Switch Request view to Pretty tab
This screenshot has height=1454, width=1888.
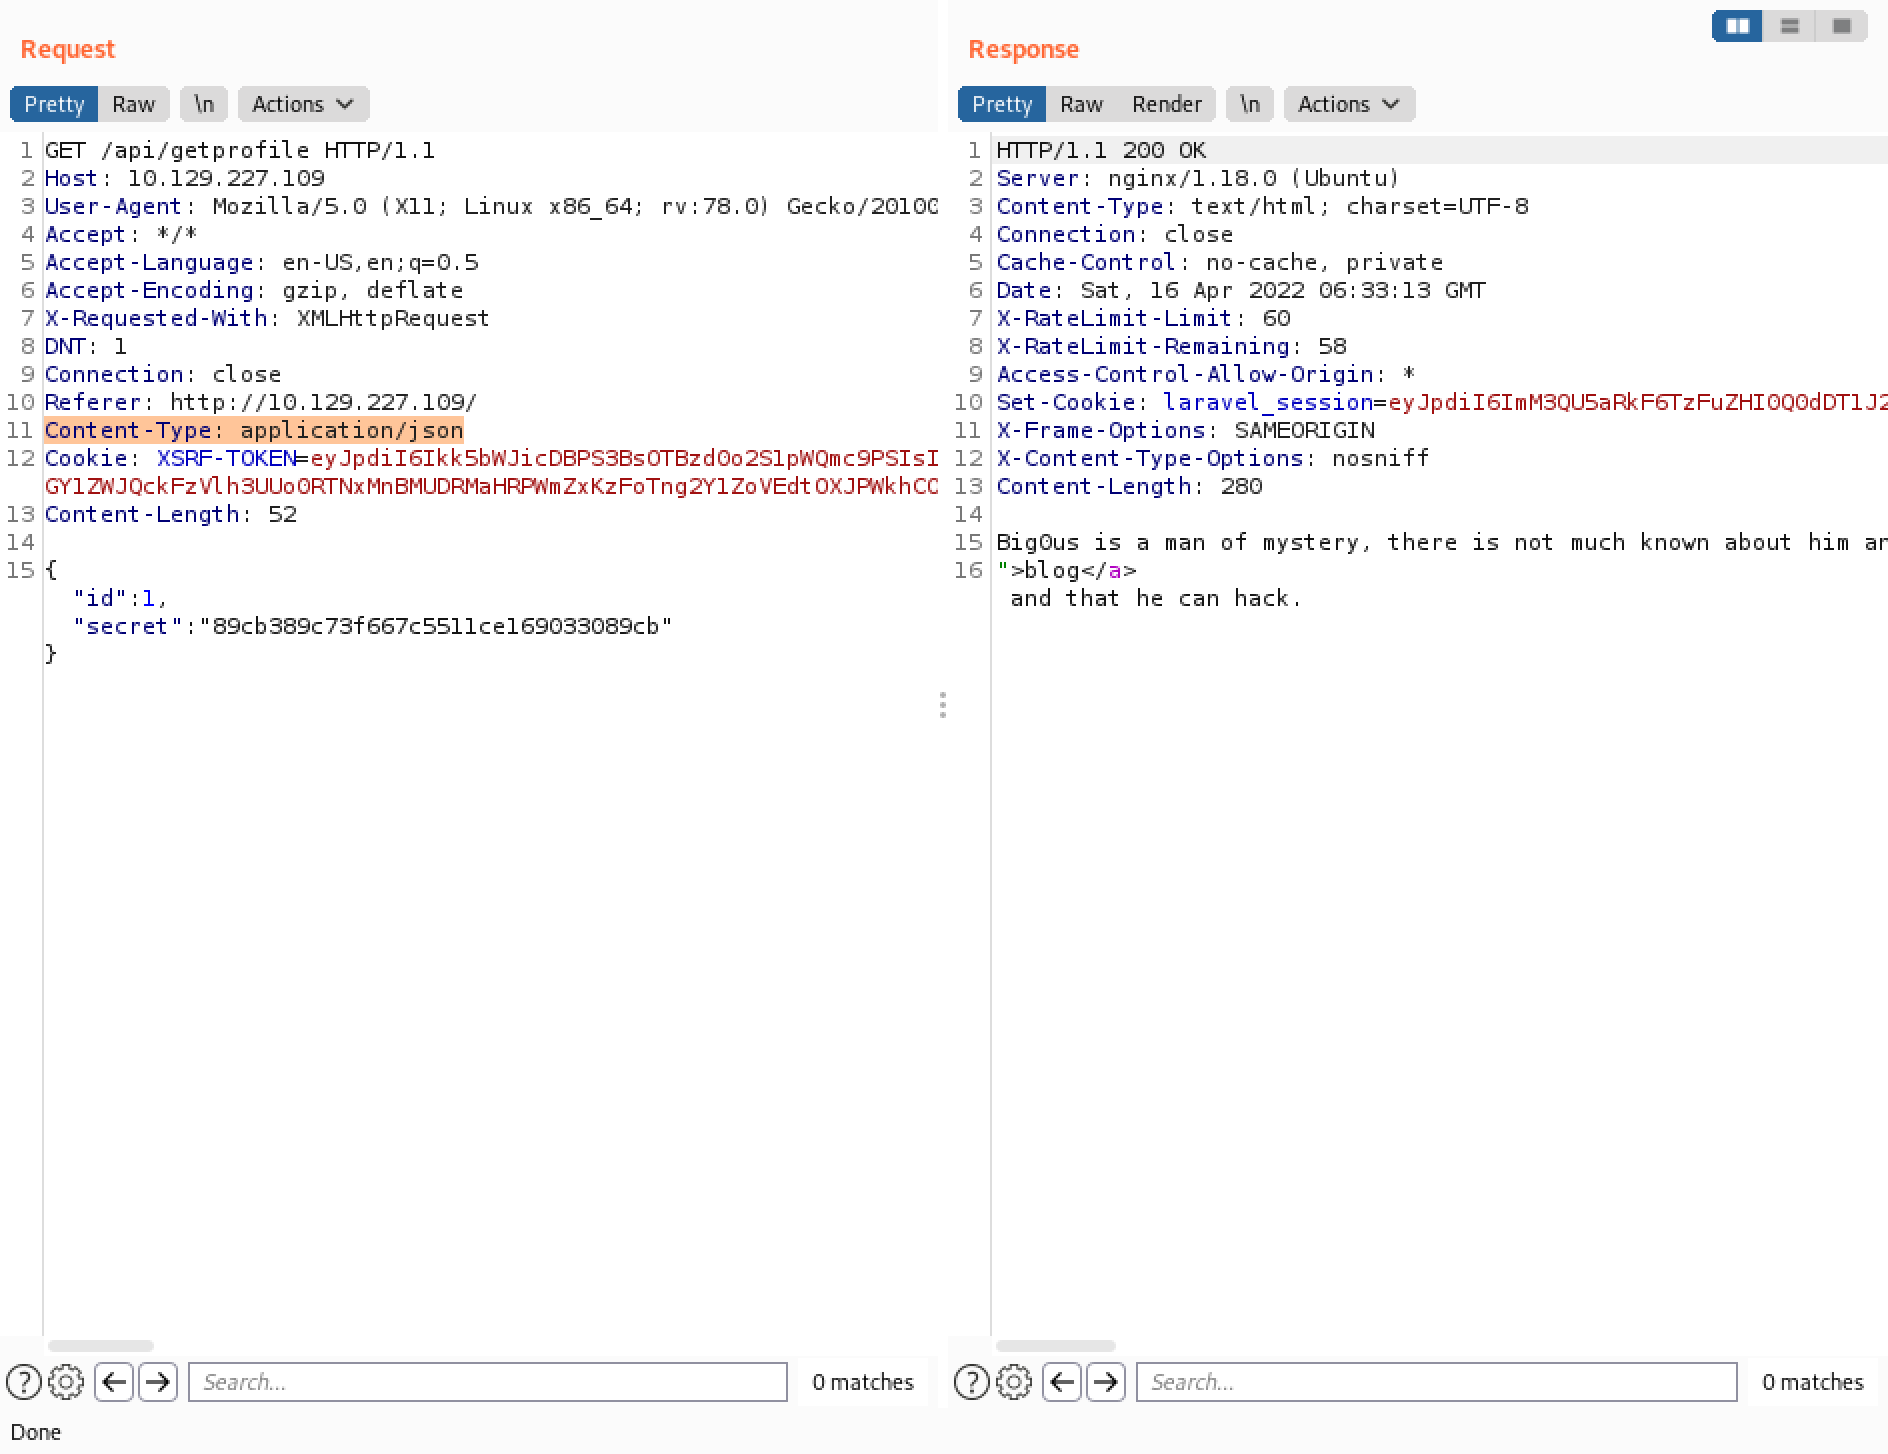click(54, 104)
